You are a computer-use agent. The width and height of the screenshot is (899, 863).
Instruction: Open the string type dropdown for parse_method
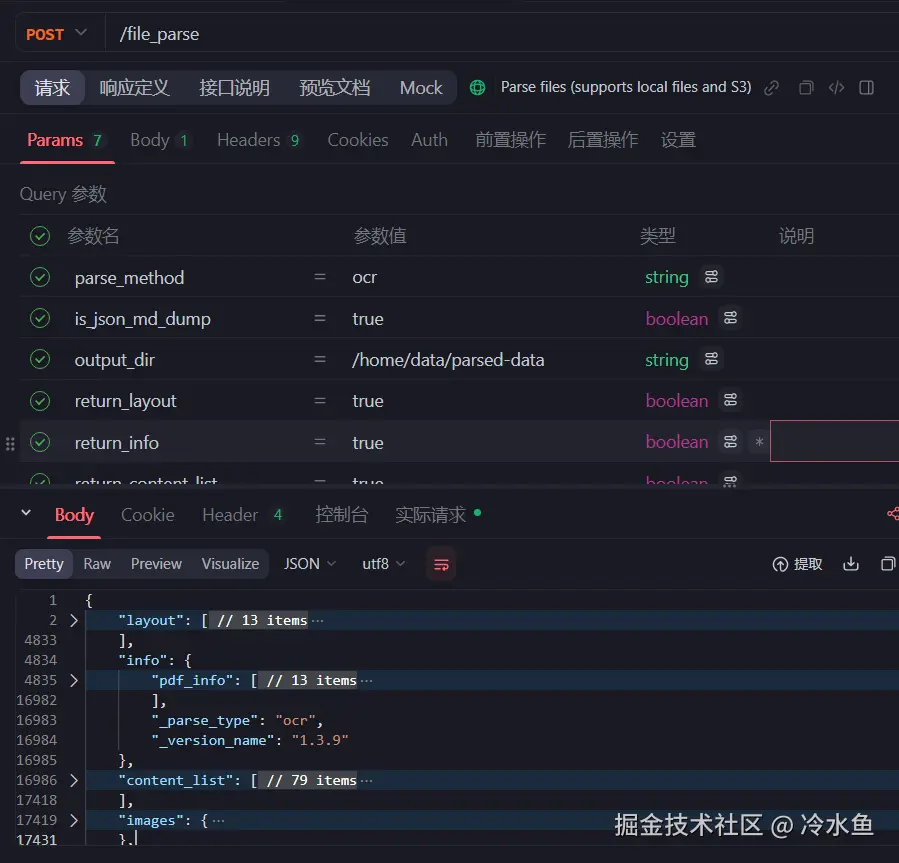[x=666, y=278]
